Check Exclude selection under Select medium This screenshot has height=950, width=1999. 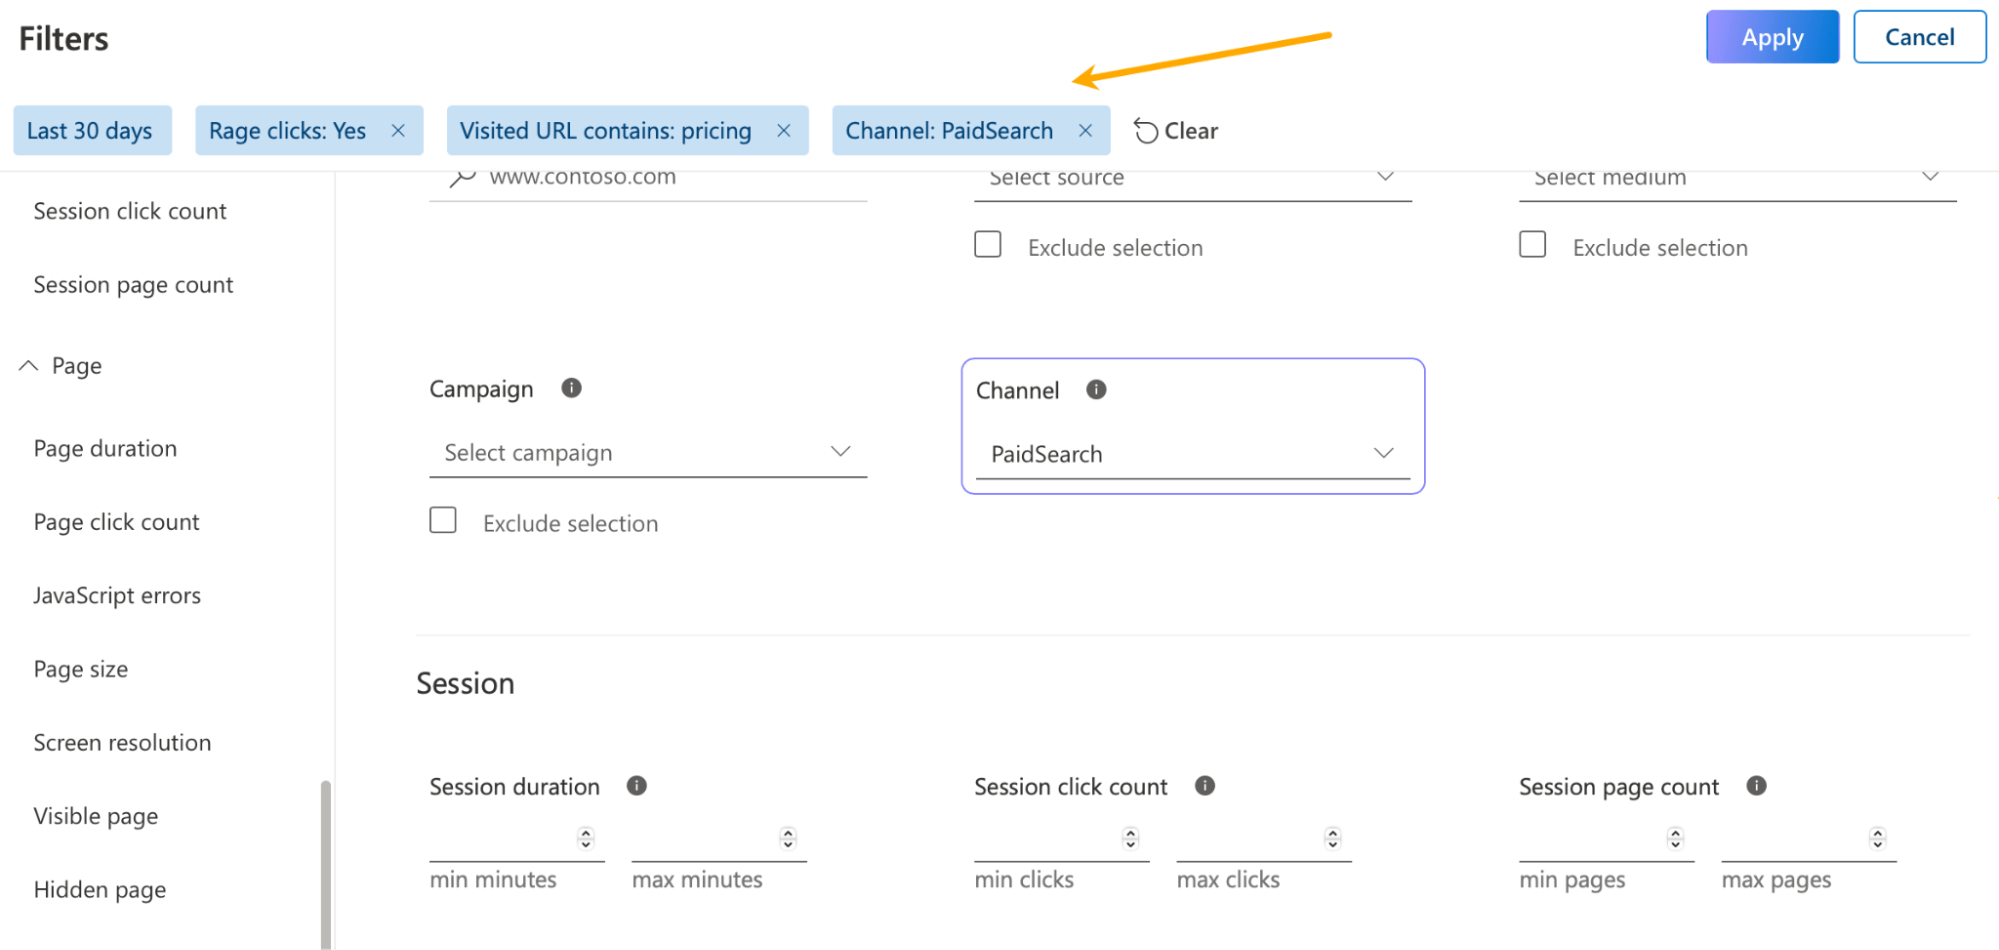1532,244
